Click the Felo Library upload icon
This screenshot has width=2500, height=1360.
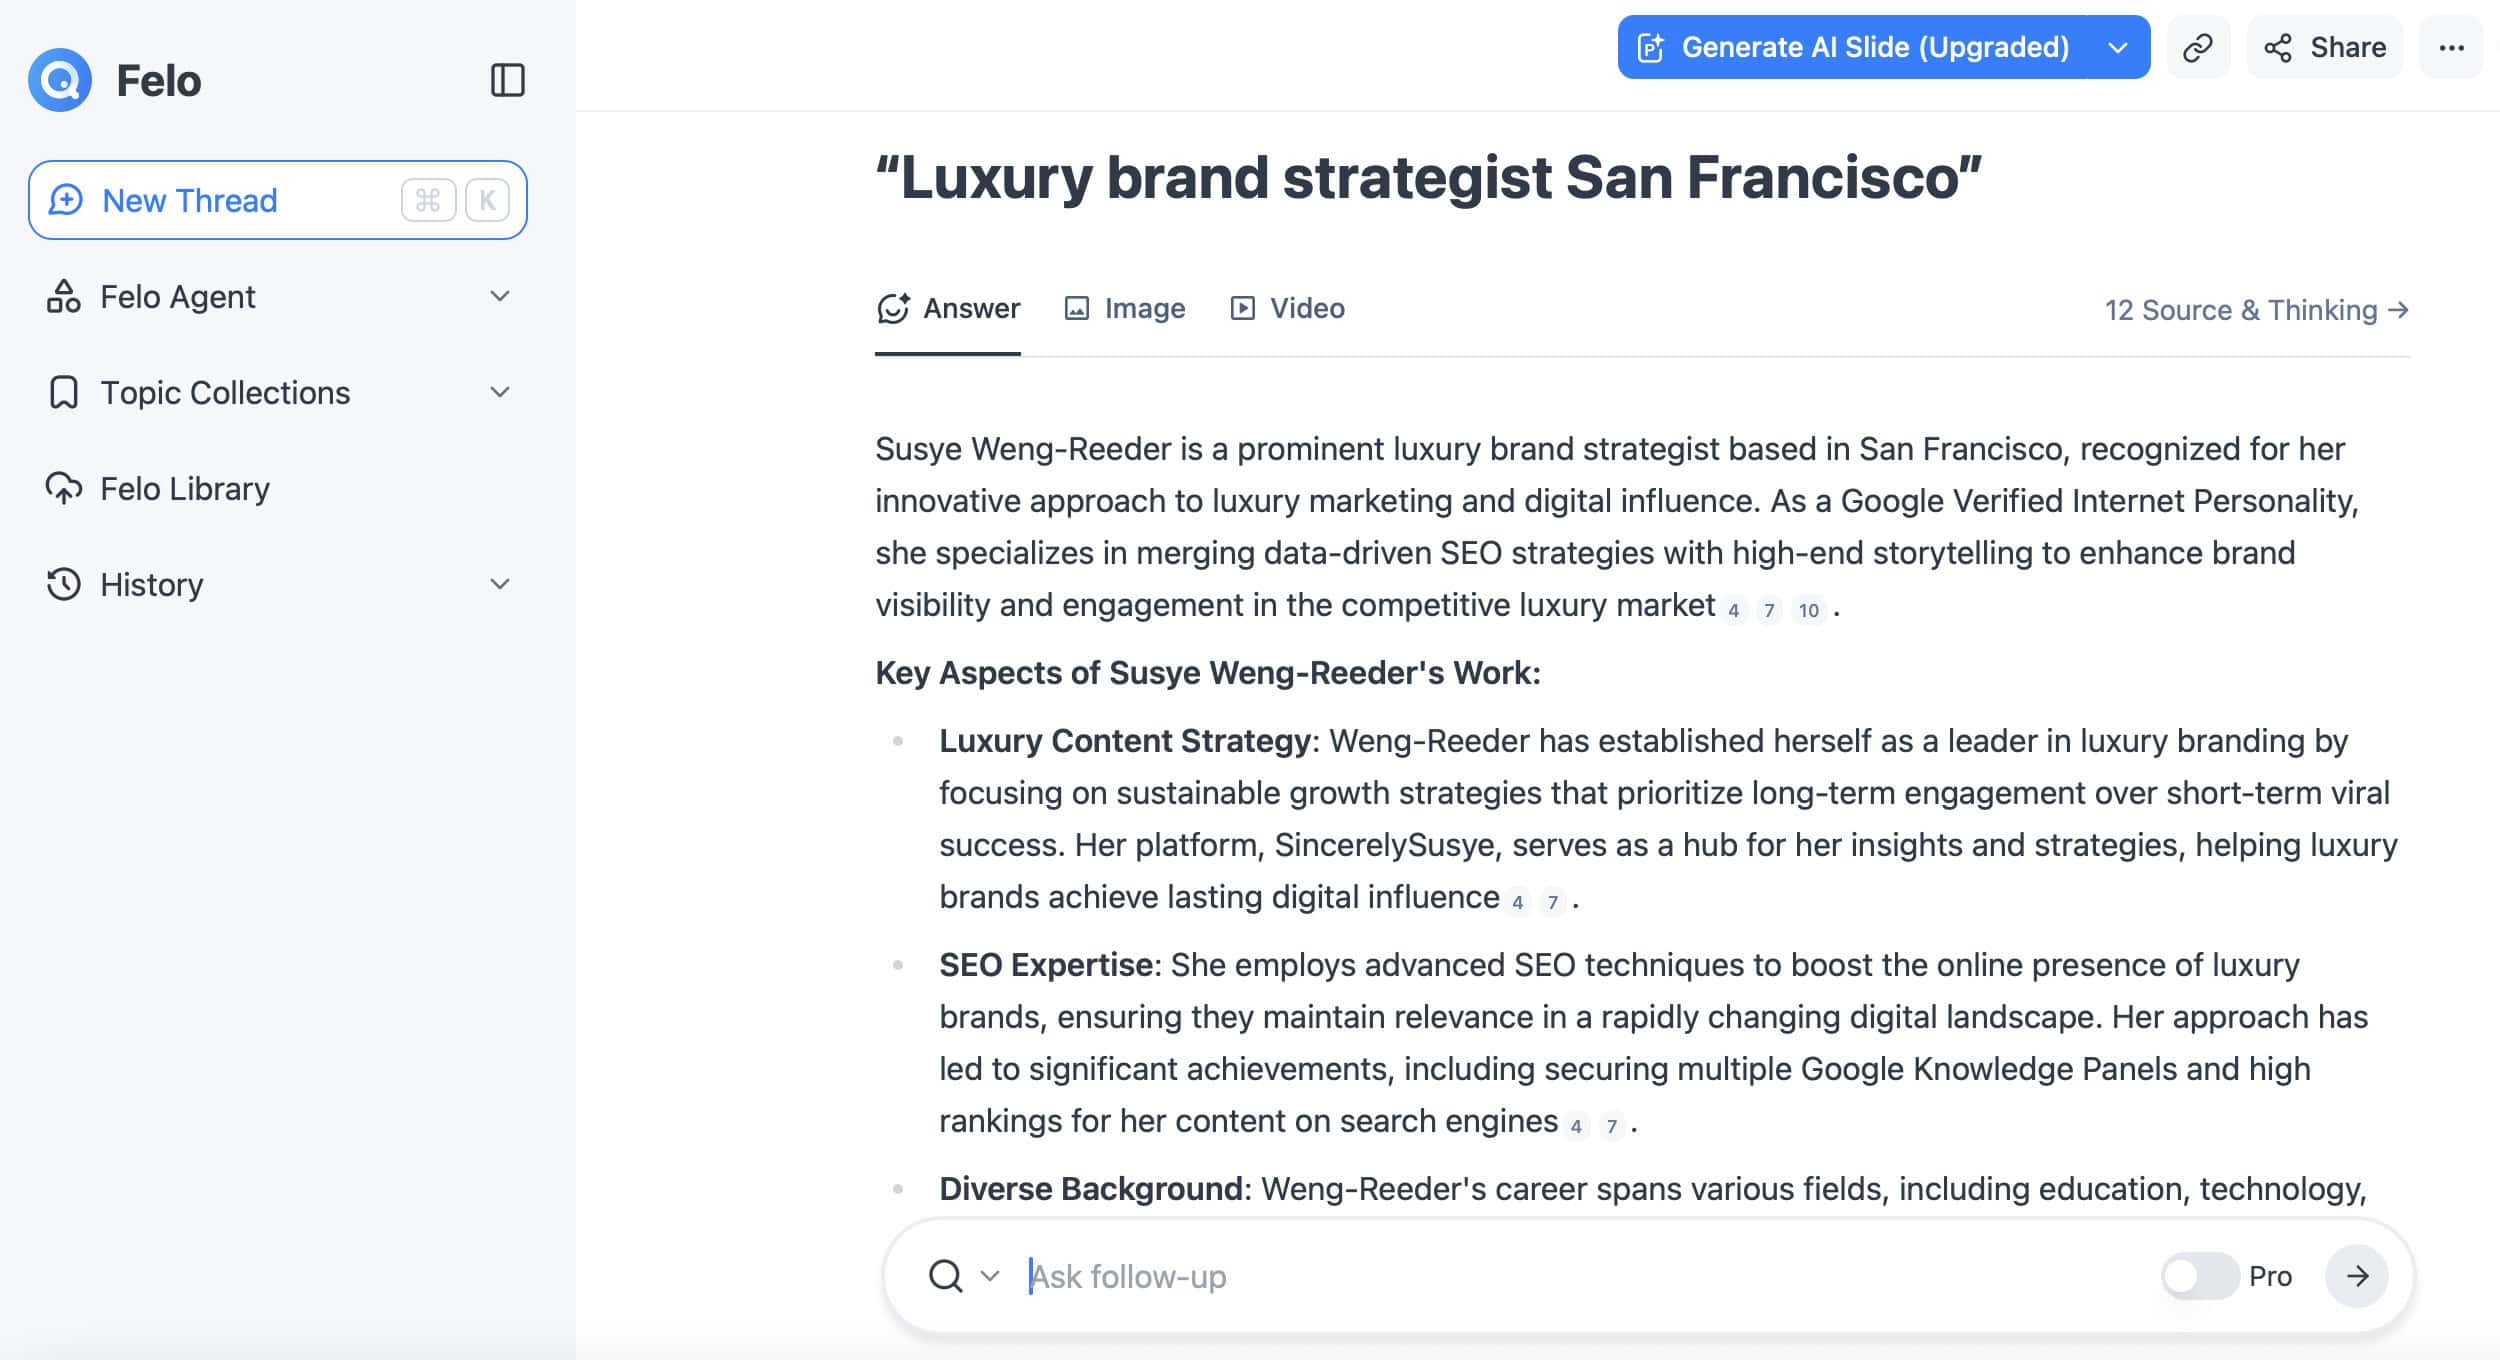[x=64, y=488]
